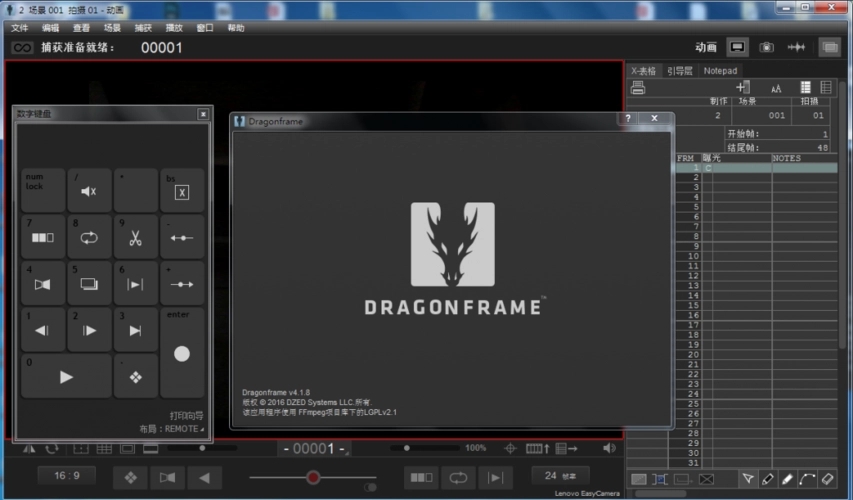This screenshot has height=500, width=853.
Task: Open the 16:9 aspect ratio selector
Action: (68, 476)
